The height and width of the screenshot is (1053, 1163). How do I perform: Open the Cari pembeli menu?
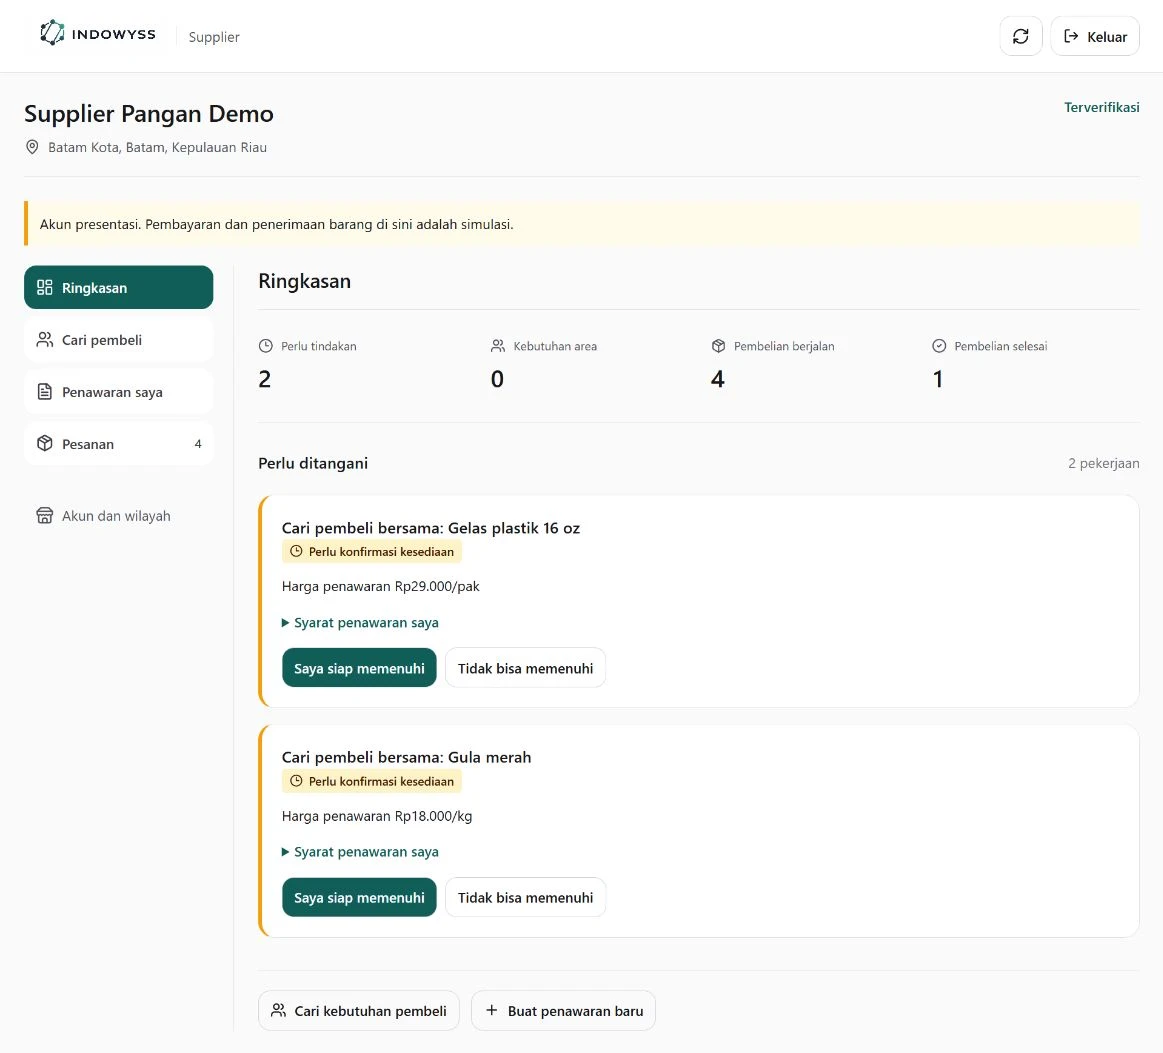click(119, 340)
